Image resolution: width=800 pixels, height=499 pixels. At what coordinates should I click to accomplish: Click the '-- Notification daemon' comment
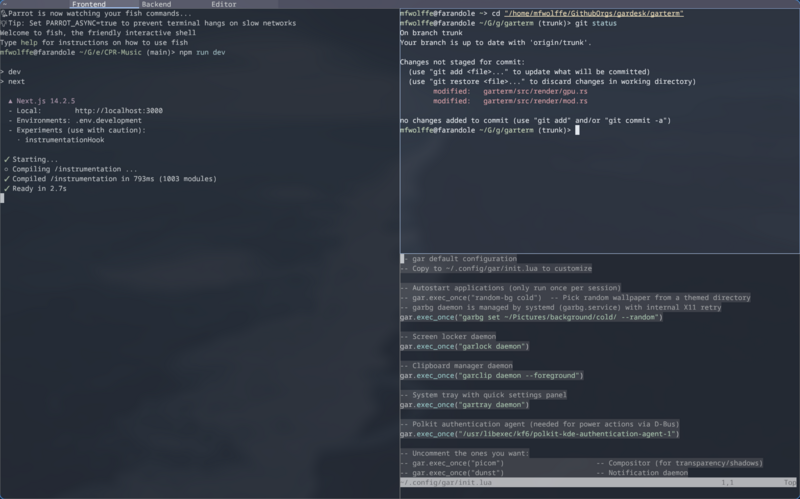642,472
